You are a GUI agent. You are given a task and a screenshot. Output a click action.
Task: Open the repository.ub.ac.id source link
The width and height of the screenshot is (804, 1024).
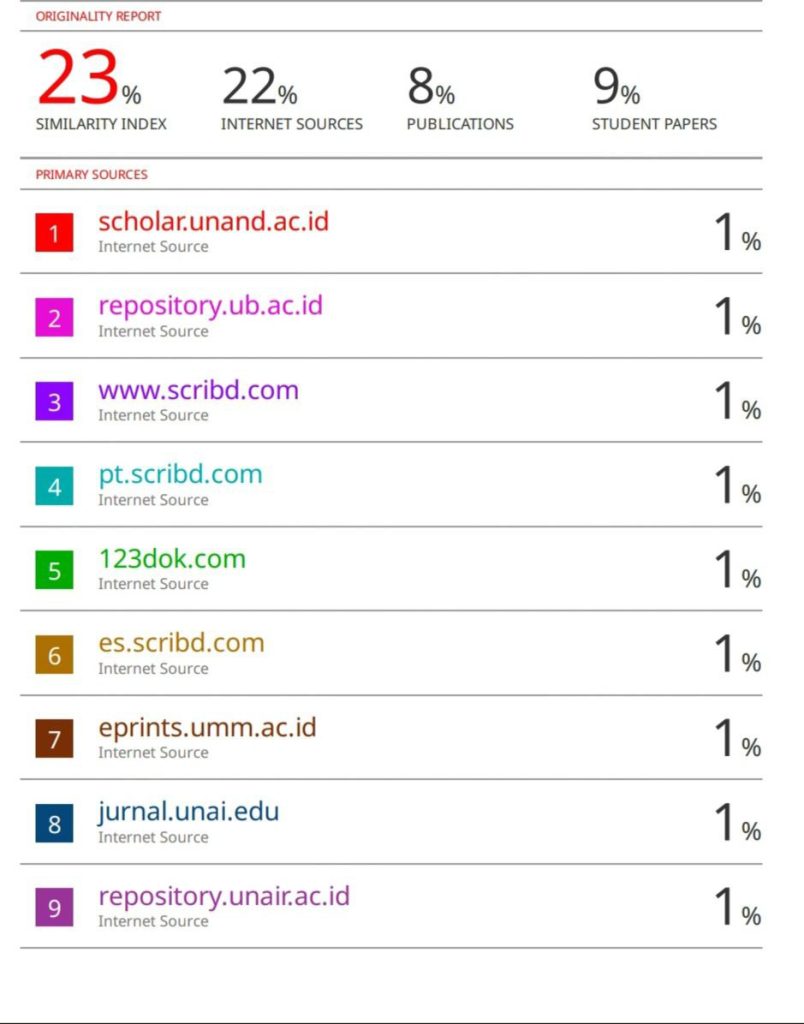click(x=210, y=306)
